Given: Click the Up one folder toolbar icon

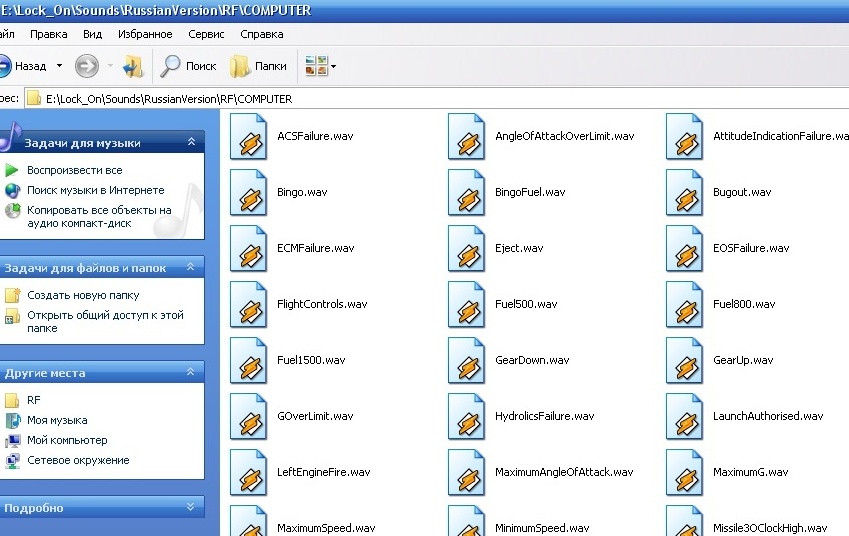Looking at the screenshot, I should (x=133, y=66).
